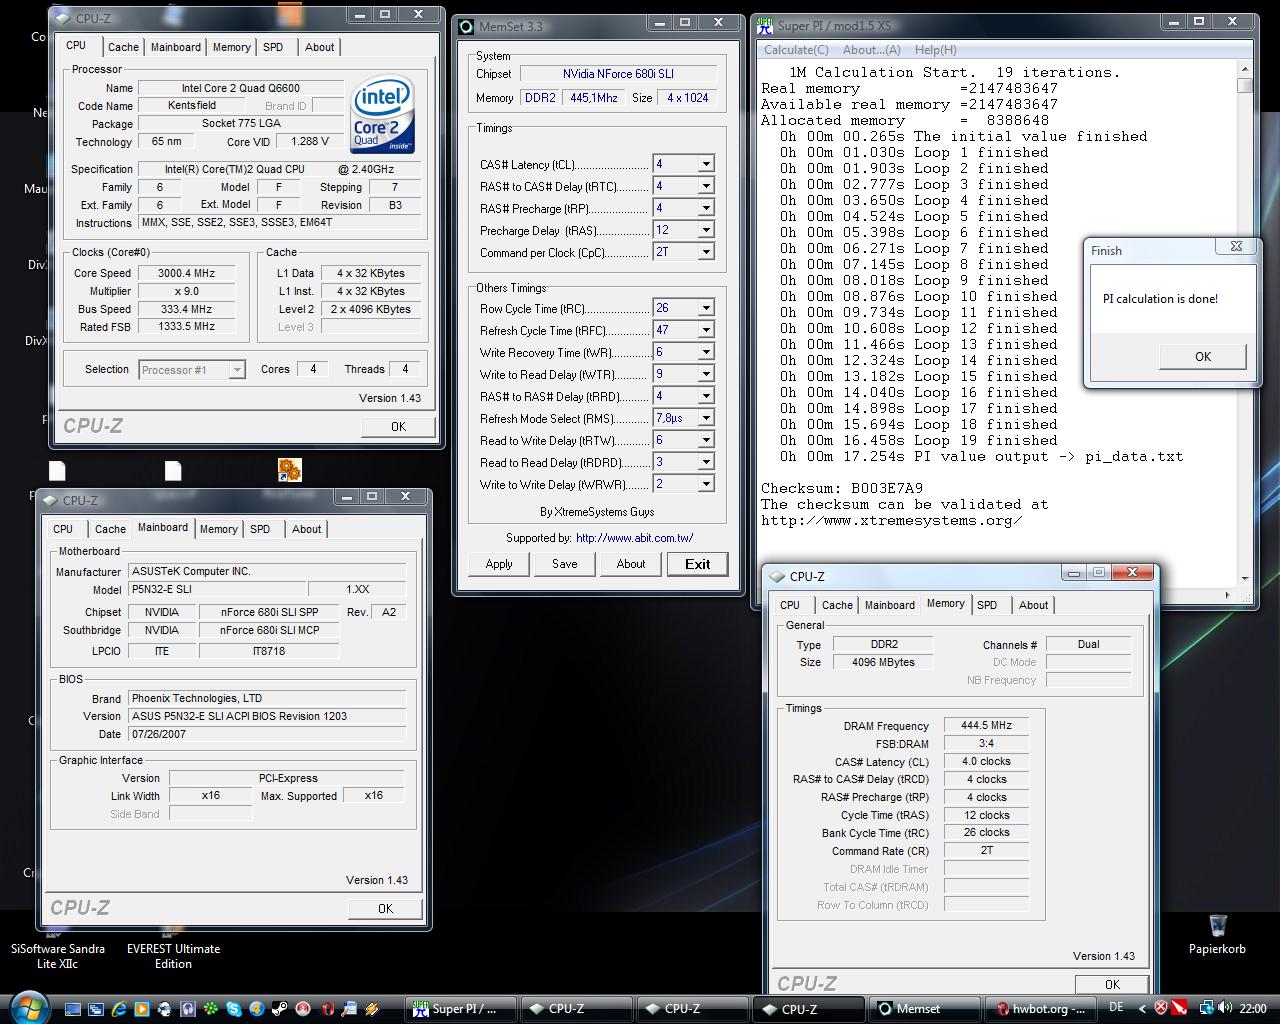Select Memory tab in CPU-Z mainboard window

(218, 529)
